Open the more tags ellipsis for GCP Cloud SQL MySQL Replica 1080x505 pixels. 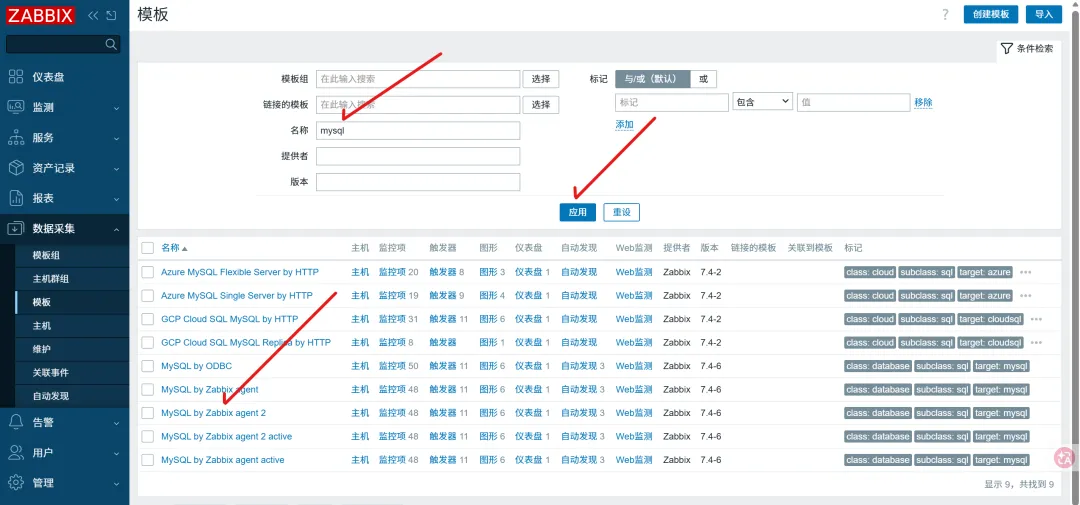[1036, 342]
